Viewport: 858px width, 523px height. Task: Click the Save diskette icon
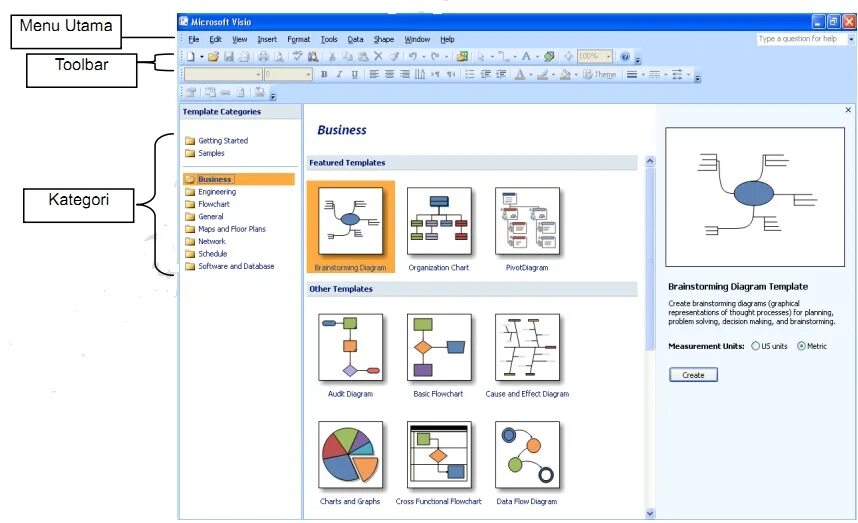coord(229,56)
